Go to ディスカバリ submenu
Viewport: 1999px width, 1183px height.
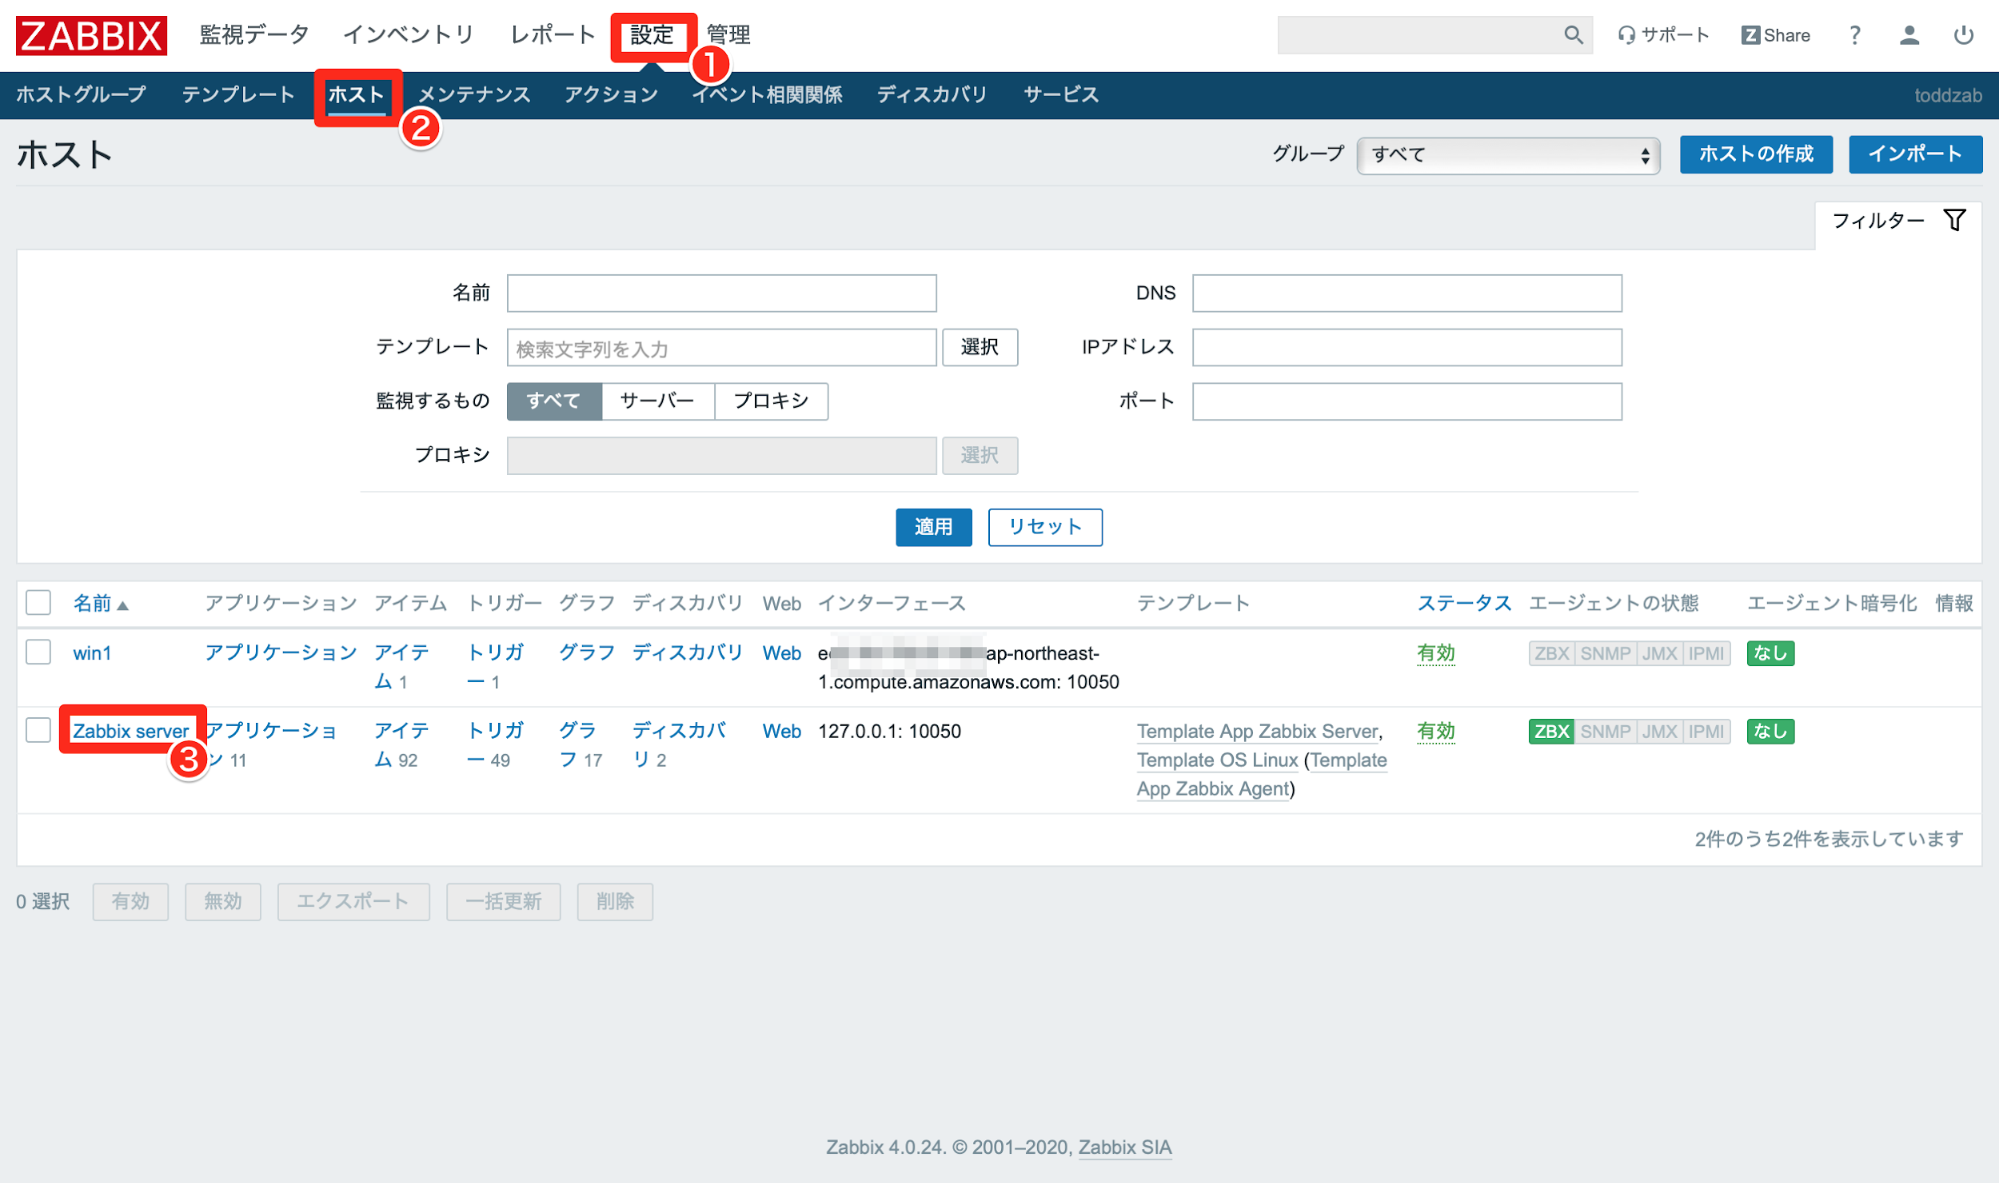pyautogui.click(x=932, y=95)
